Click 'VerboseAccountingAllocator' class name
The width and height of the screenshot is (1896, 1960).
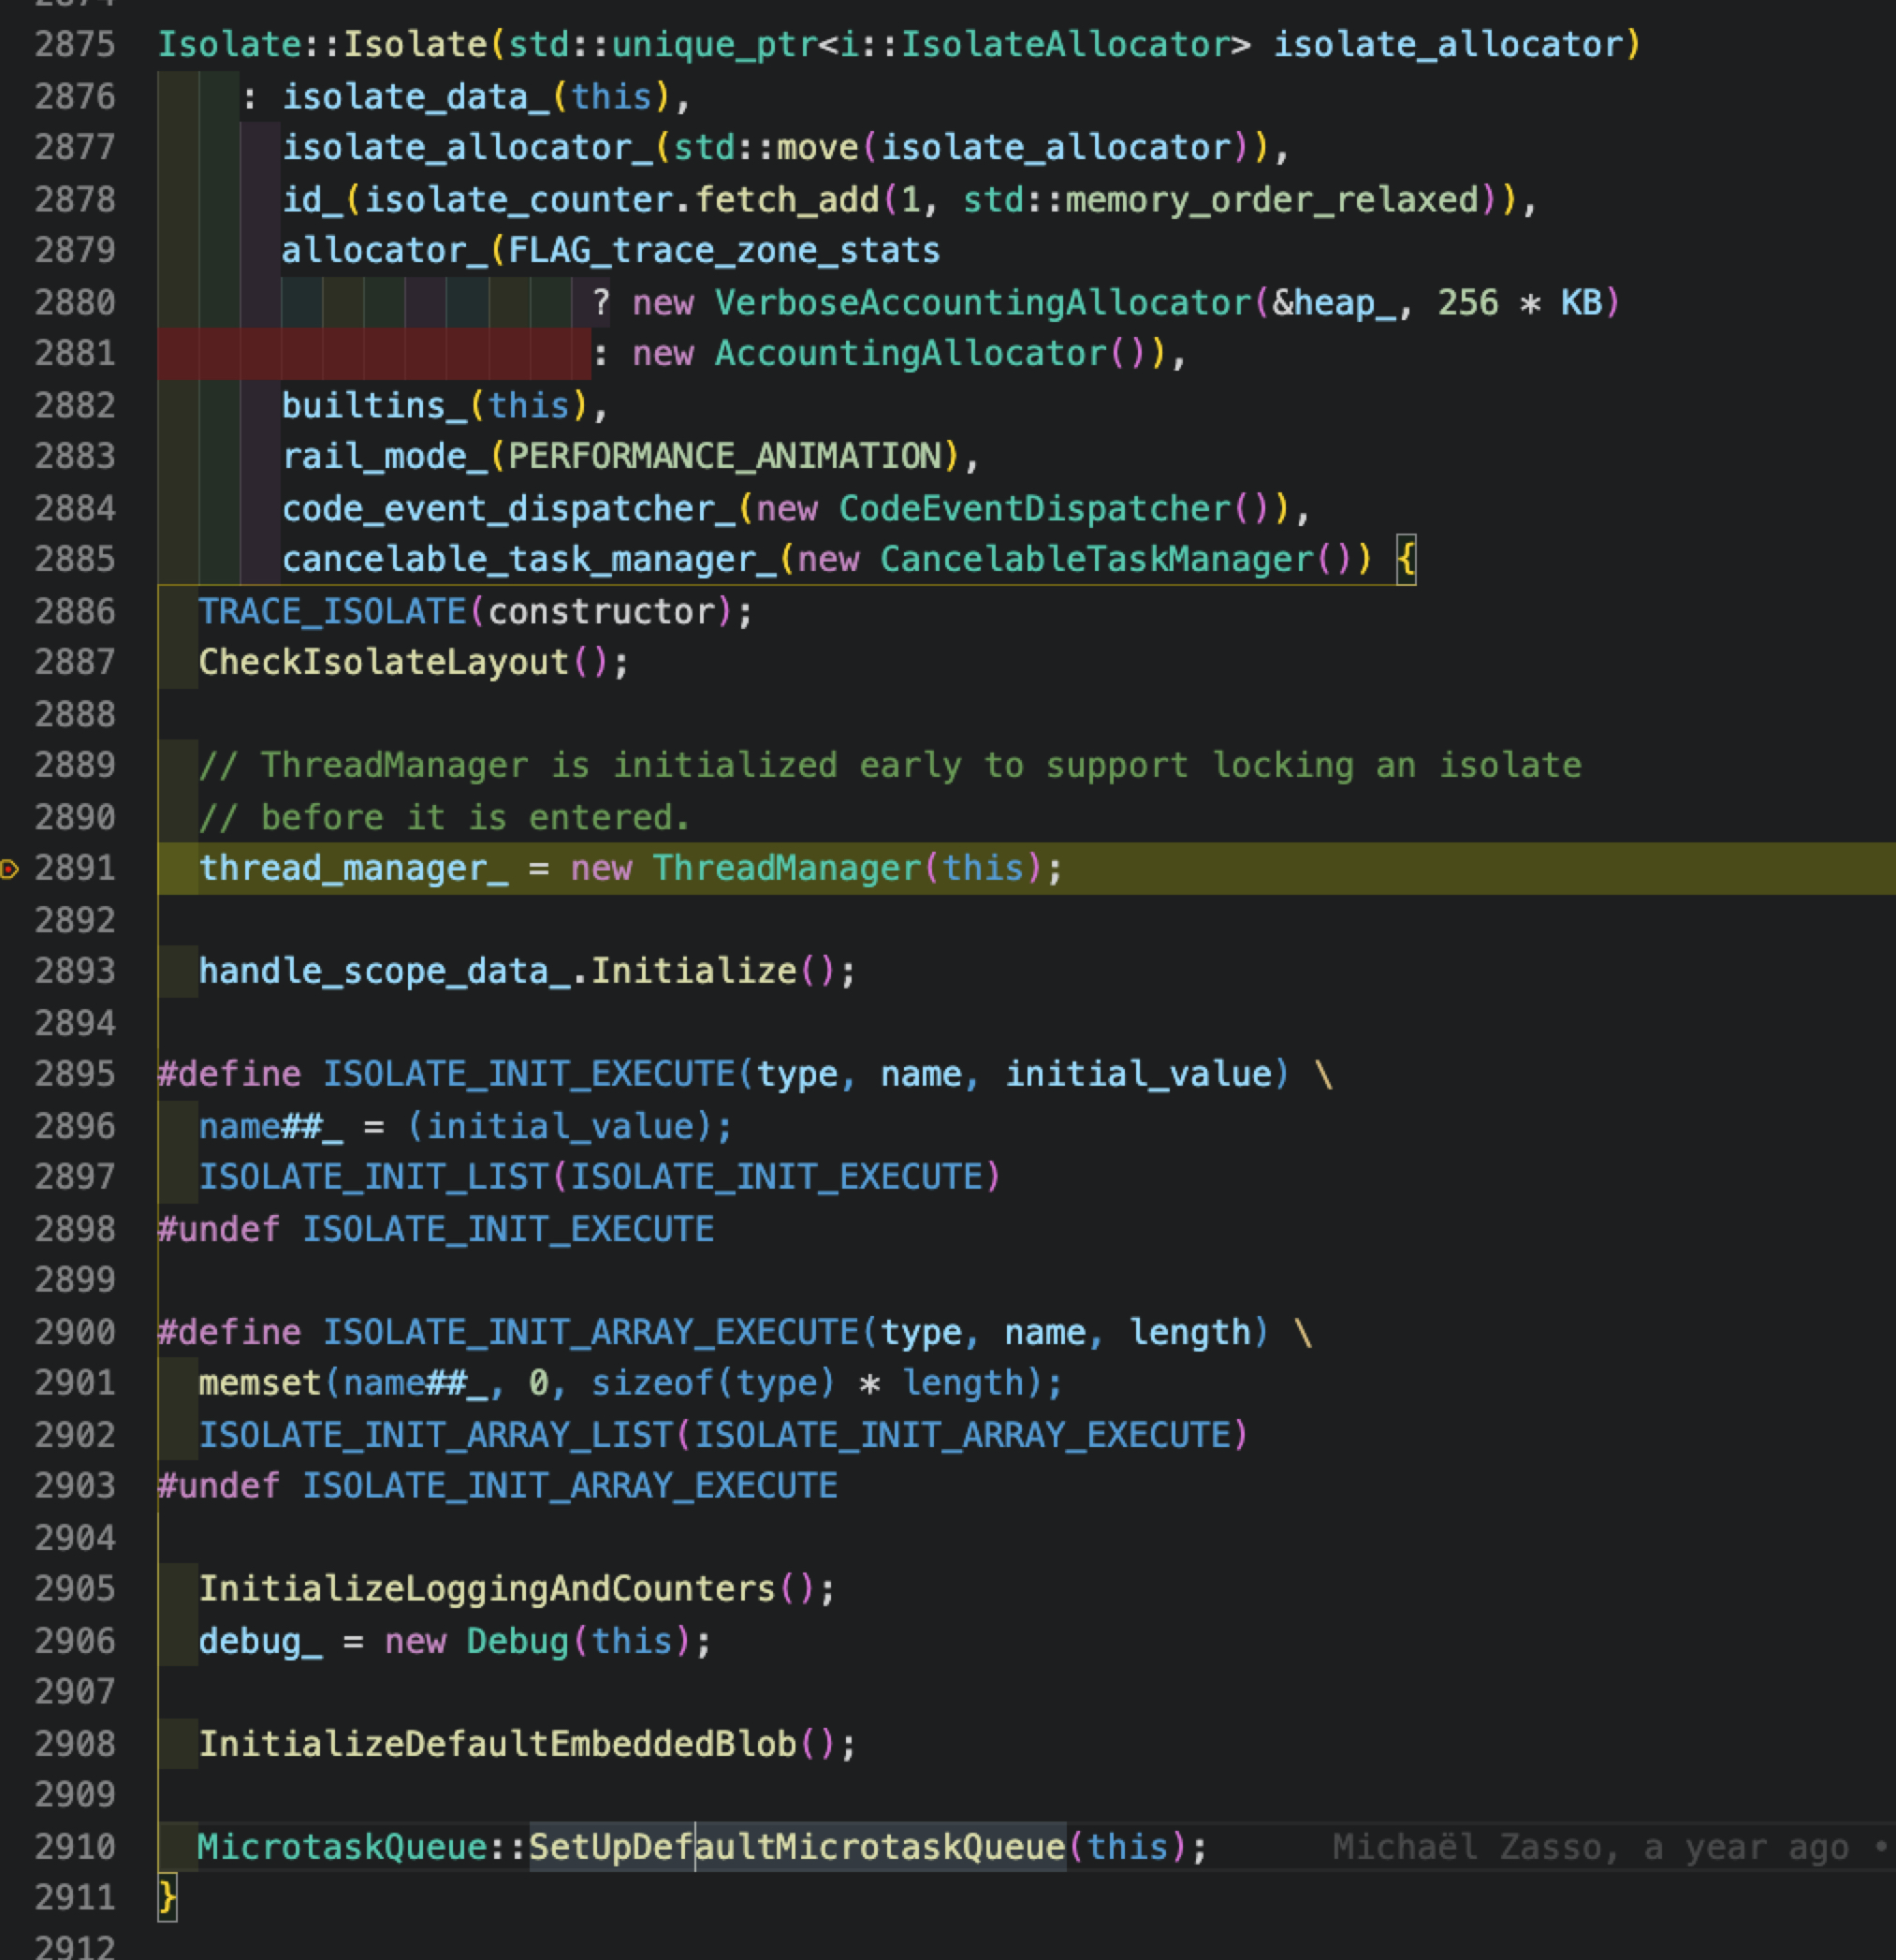[983, 302]
